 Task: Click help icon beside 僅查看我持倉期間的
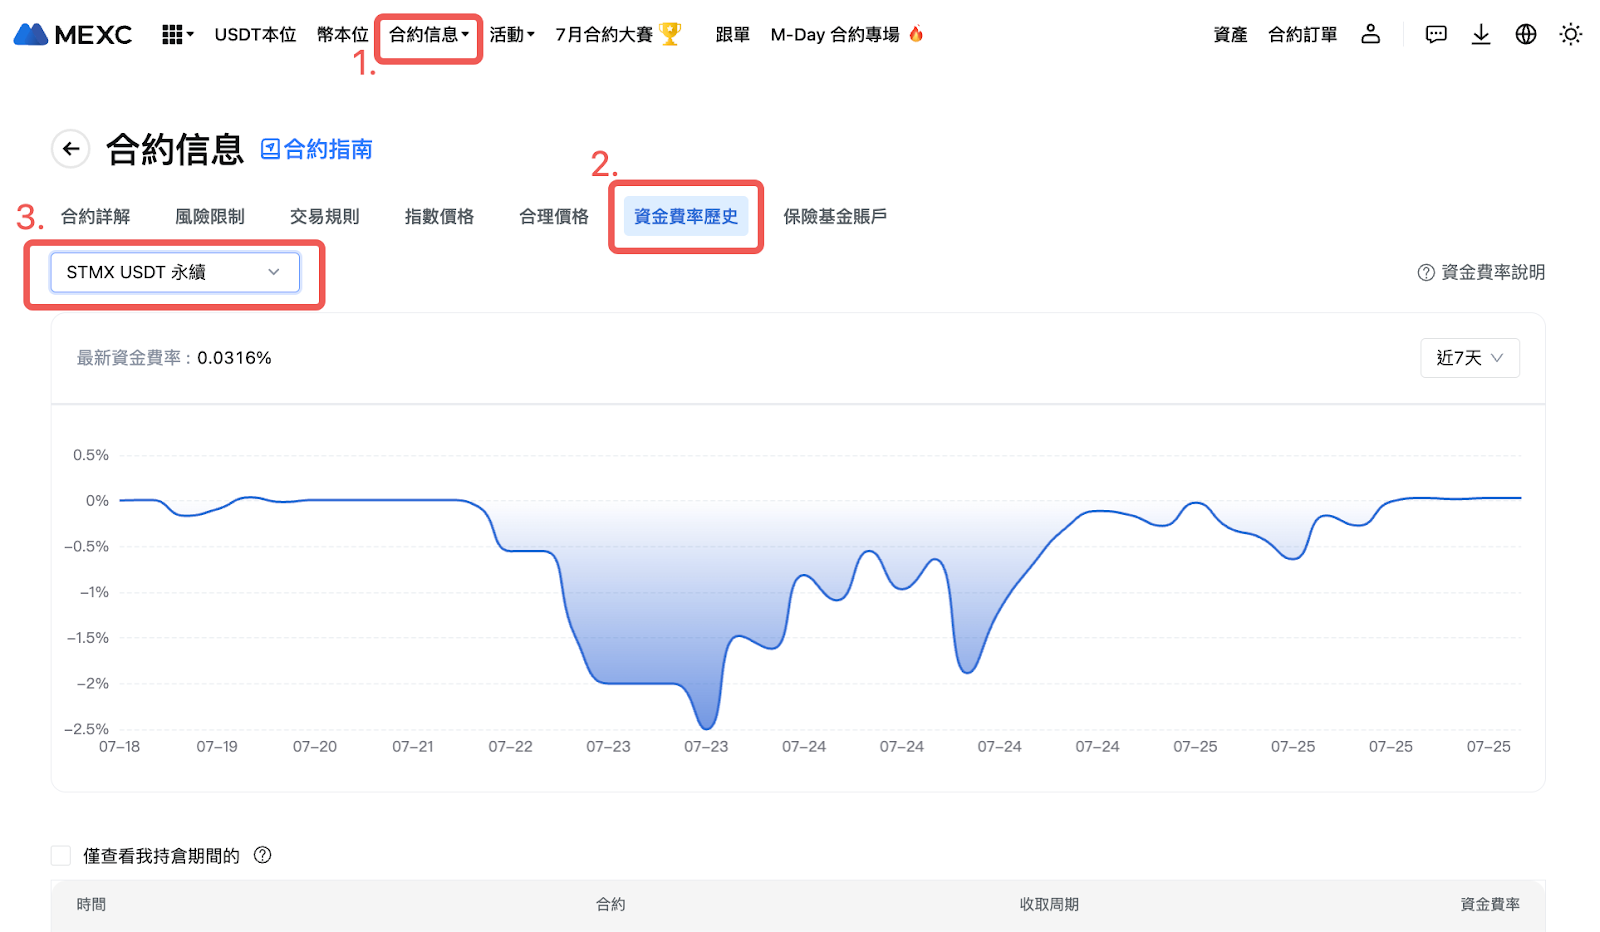coord(263,855)
